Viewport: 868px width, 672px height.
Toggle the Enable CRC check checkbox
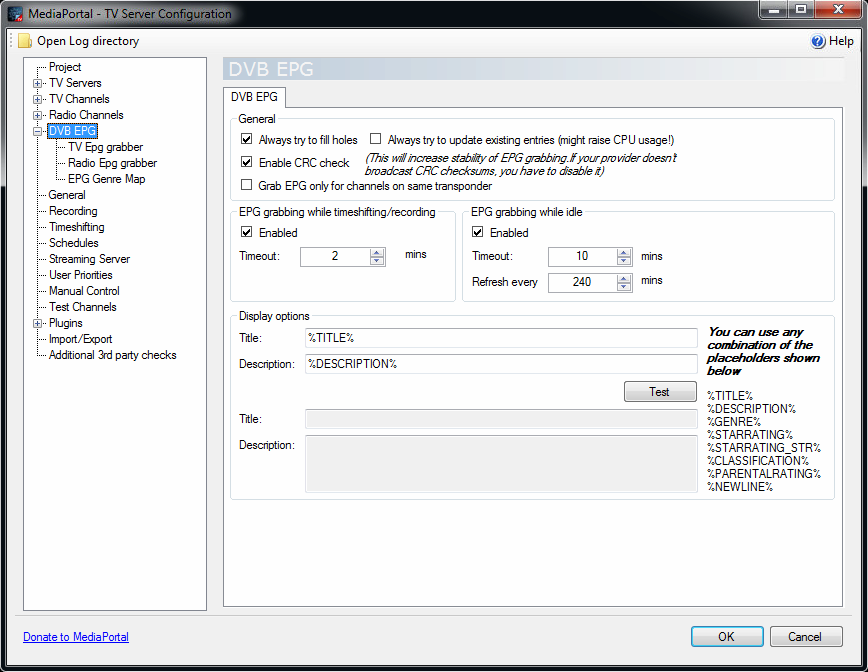[x=246, y=162]
